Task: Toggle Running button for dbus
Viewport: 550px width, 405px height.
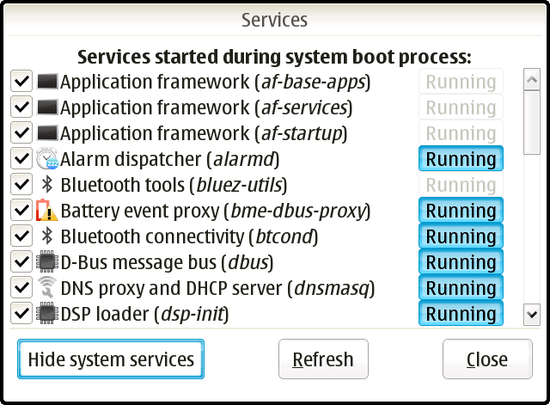Action: (461, 262)
